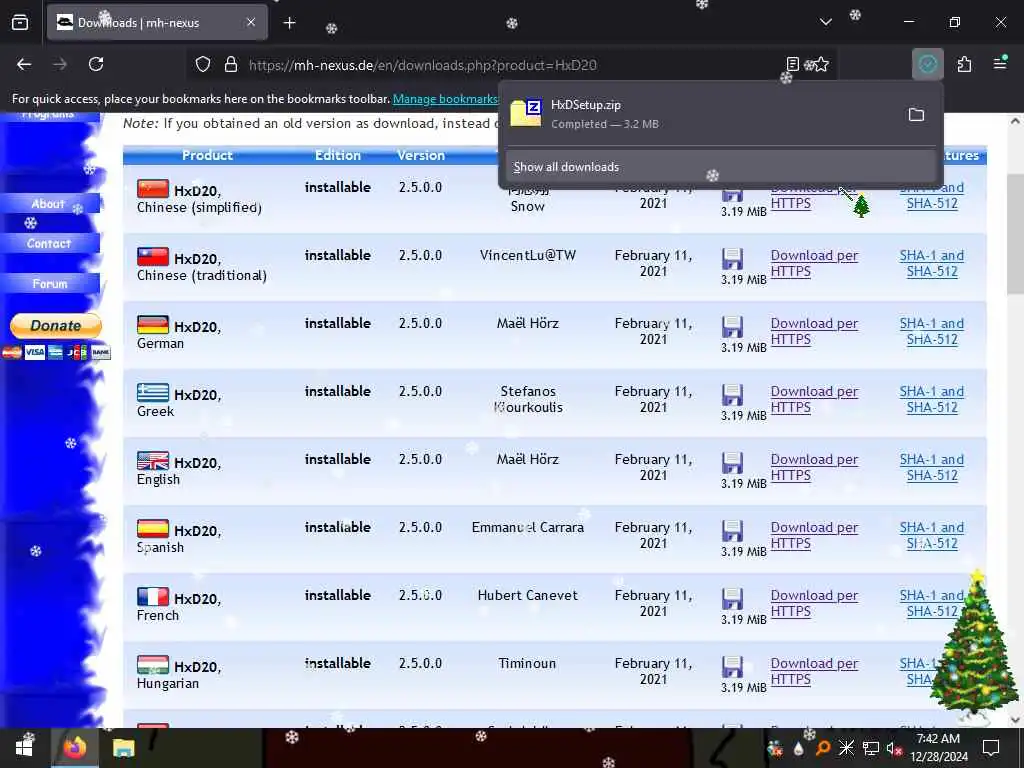This screenshot has height=768, width=1024.
Task: Click the German flag icon
Action: point(153,325)
